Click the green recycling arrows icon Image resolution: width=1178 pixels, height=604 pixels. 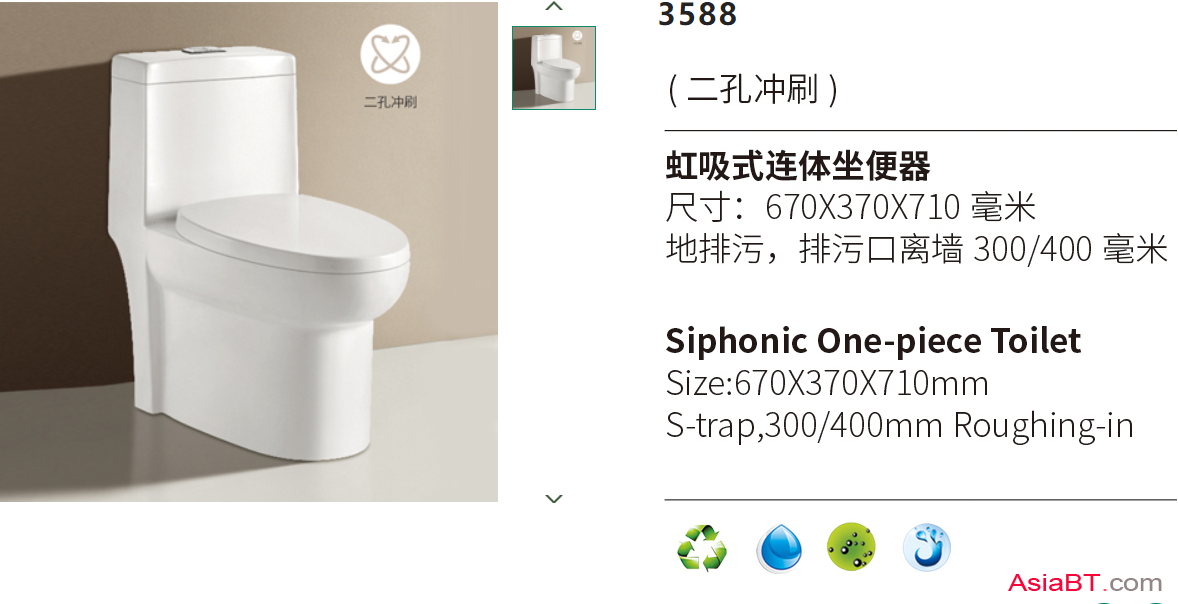pyautogui.click(x=702, y=548)
